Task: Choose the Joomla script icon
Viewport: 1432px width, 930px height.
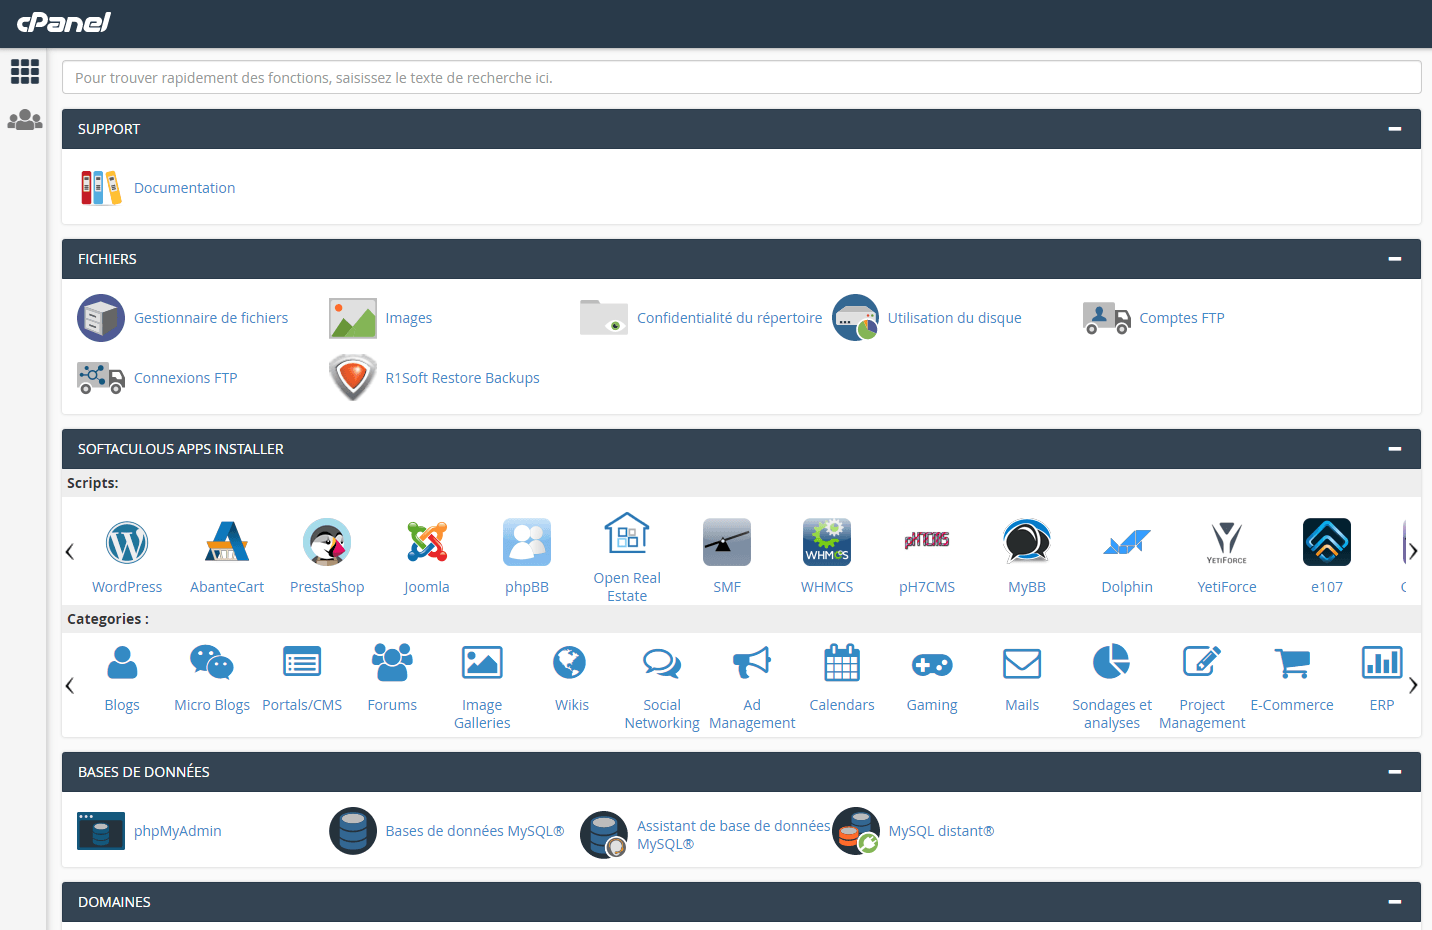Action: pos(427,542)
